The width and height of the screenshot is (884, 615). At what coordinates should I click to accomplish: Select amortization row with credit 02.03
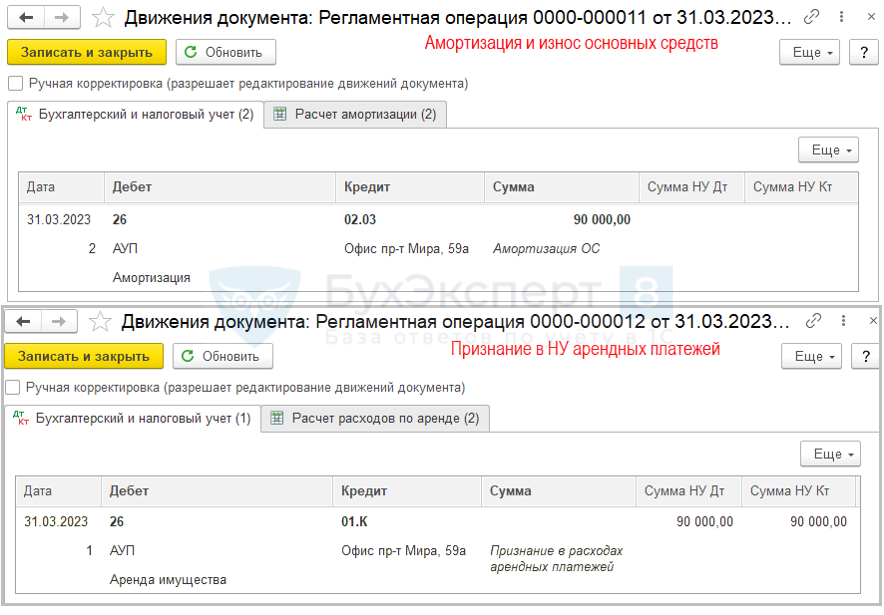[x=360, y=220]
